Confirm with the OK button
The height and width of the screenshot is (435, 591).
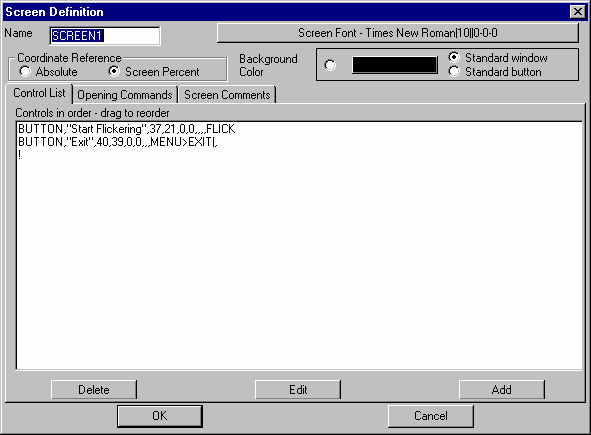click(x=160, y=416)
